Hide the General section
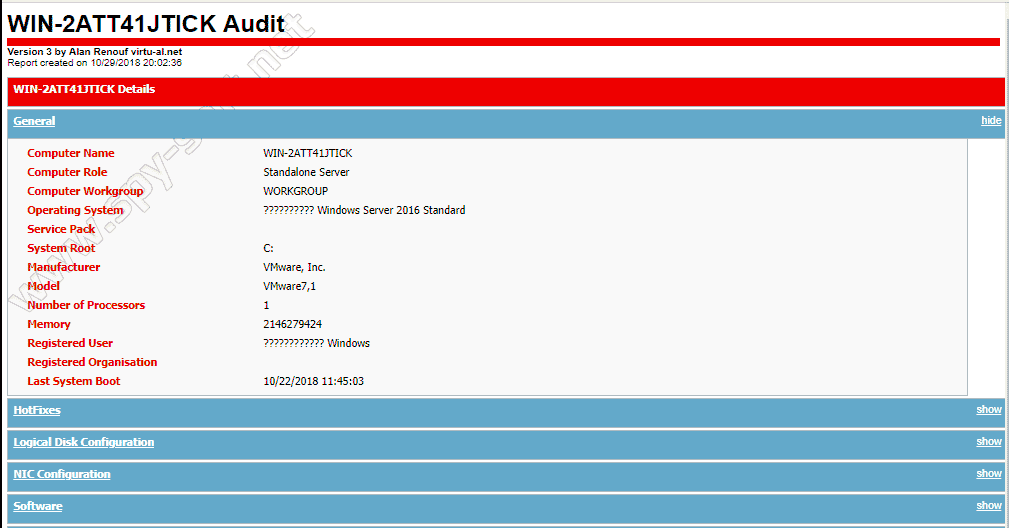The width and height of the screenshot is (1009, 528). click(991, 120)
